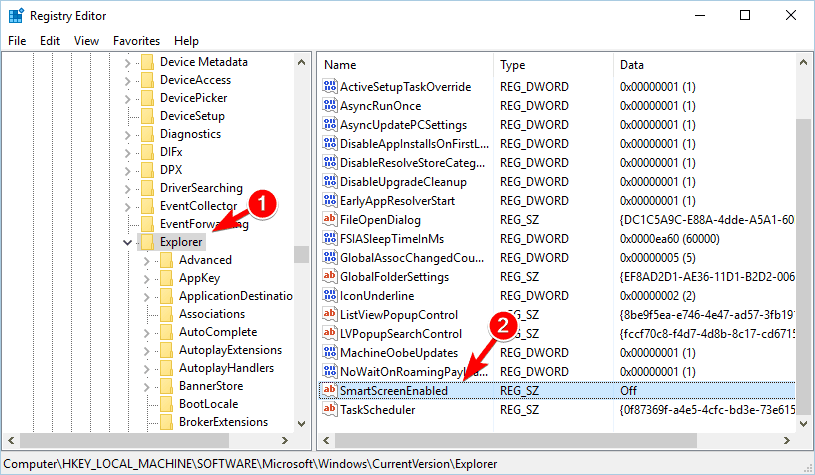Click REG_SZ type of TaskScheduler row
The width and height of the screenshot is (815, 475).
pos(519,410)
